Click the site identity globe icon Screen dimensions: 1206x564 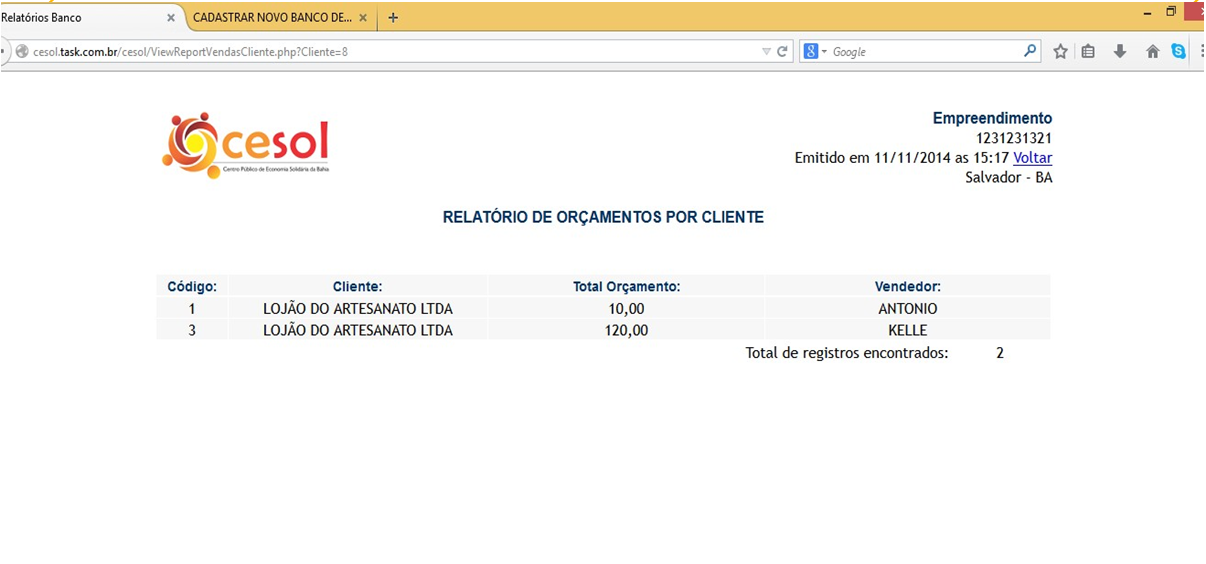(x=21, y=52)
